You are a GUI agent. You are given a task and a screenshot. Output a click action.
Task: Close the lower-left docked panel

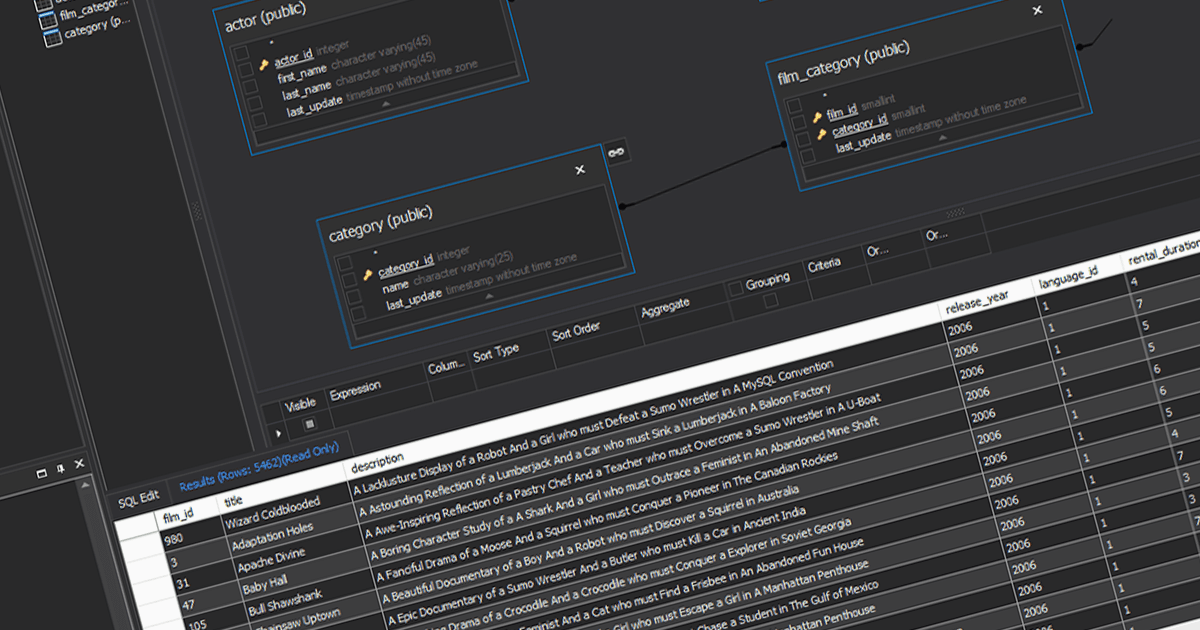(x=79, y=463)
